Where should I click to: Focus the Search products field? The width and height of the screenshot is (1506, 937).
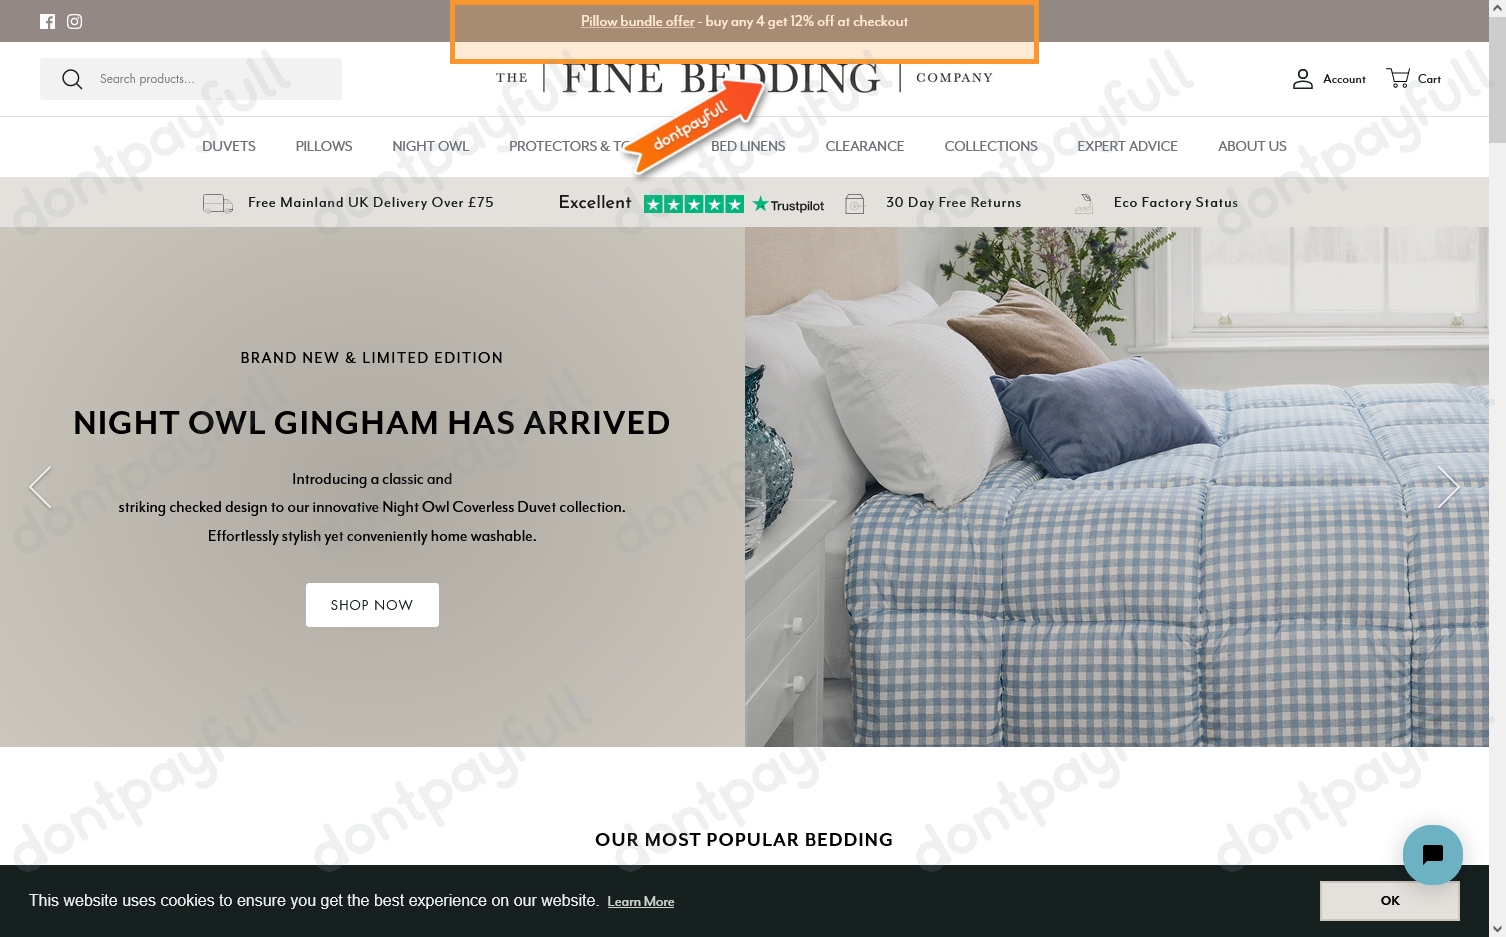click(x=191, y=79)
